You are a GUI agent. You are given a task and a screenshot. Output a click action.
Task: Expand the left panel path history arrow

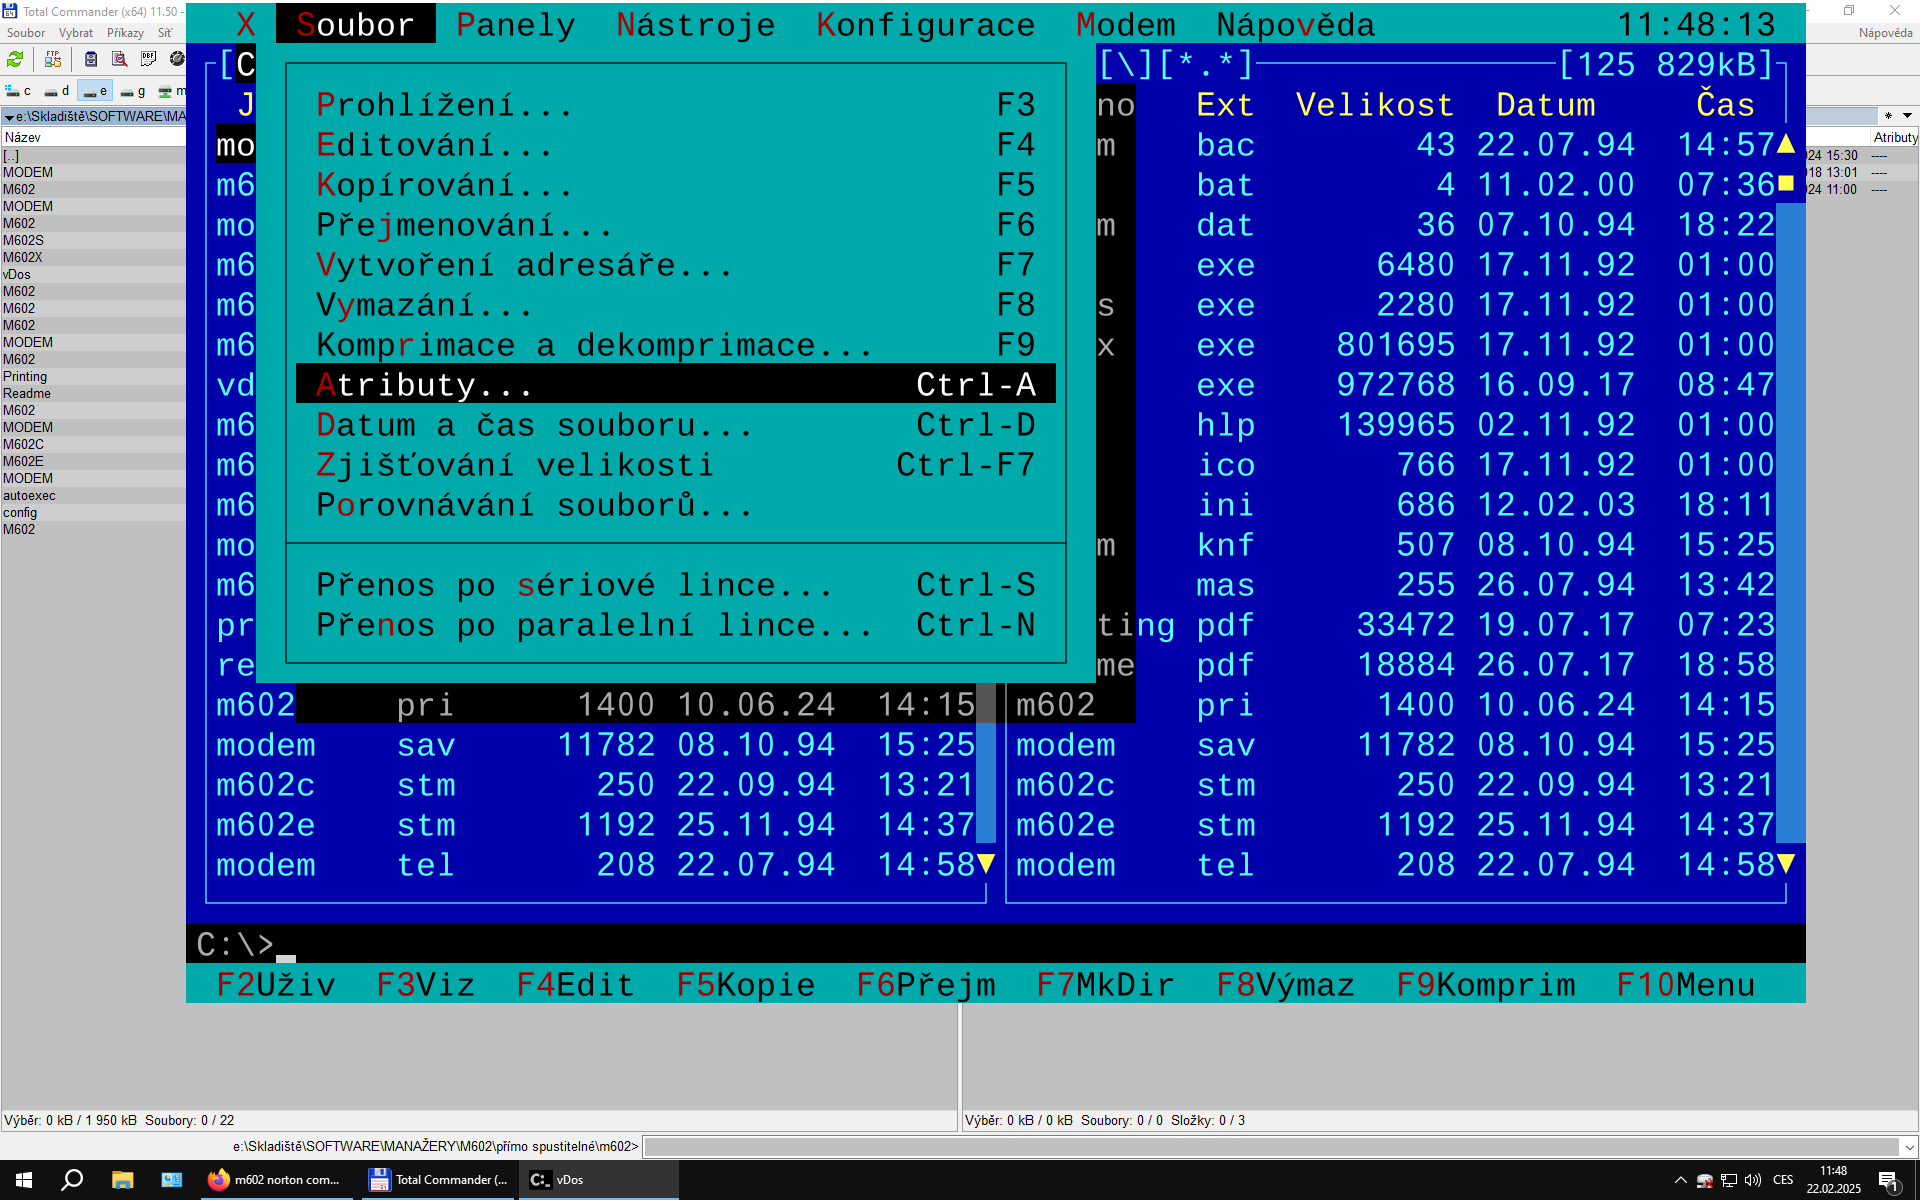click(9, 117)
